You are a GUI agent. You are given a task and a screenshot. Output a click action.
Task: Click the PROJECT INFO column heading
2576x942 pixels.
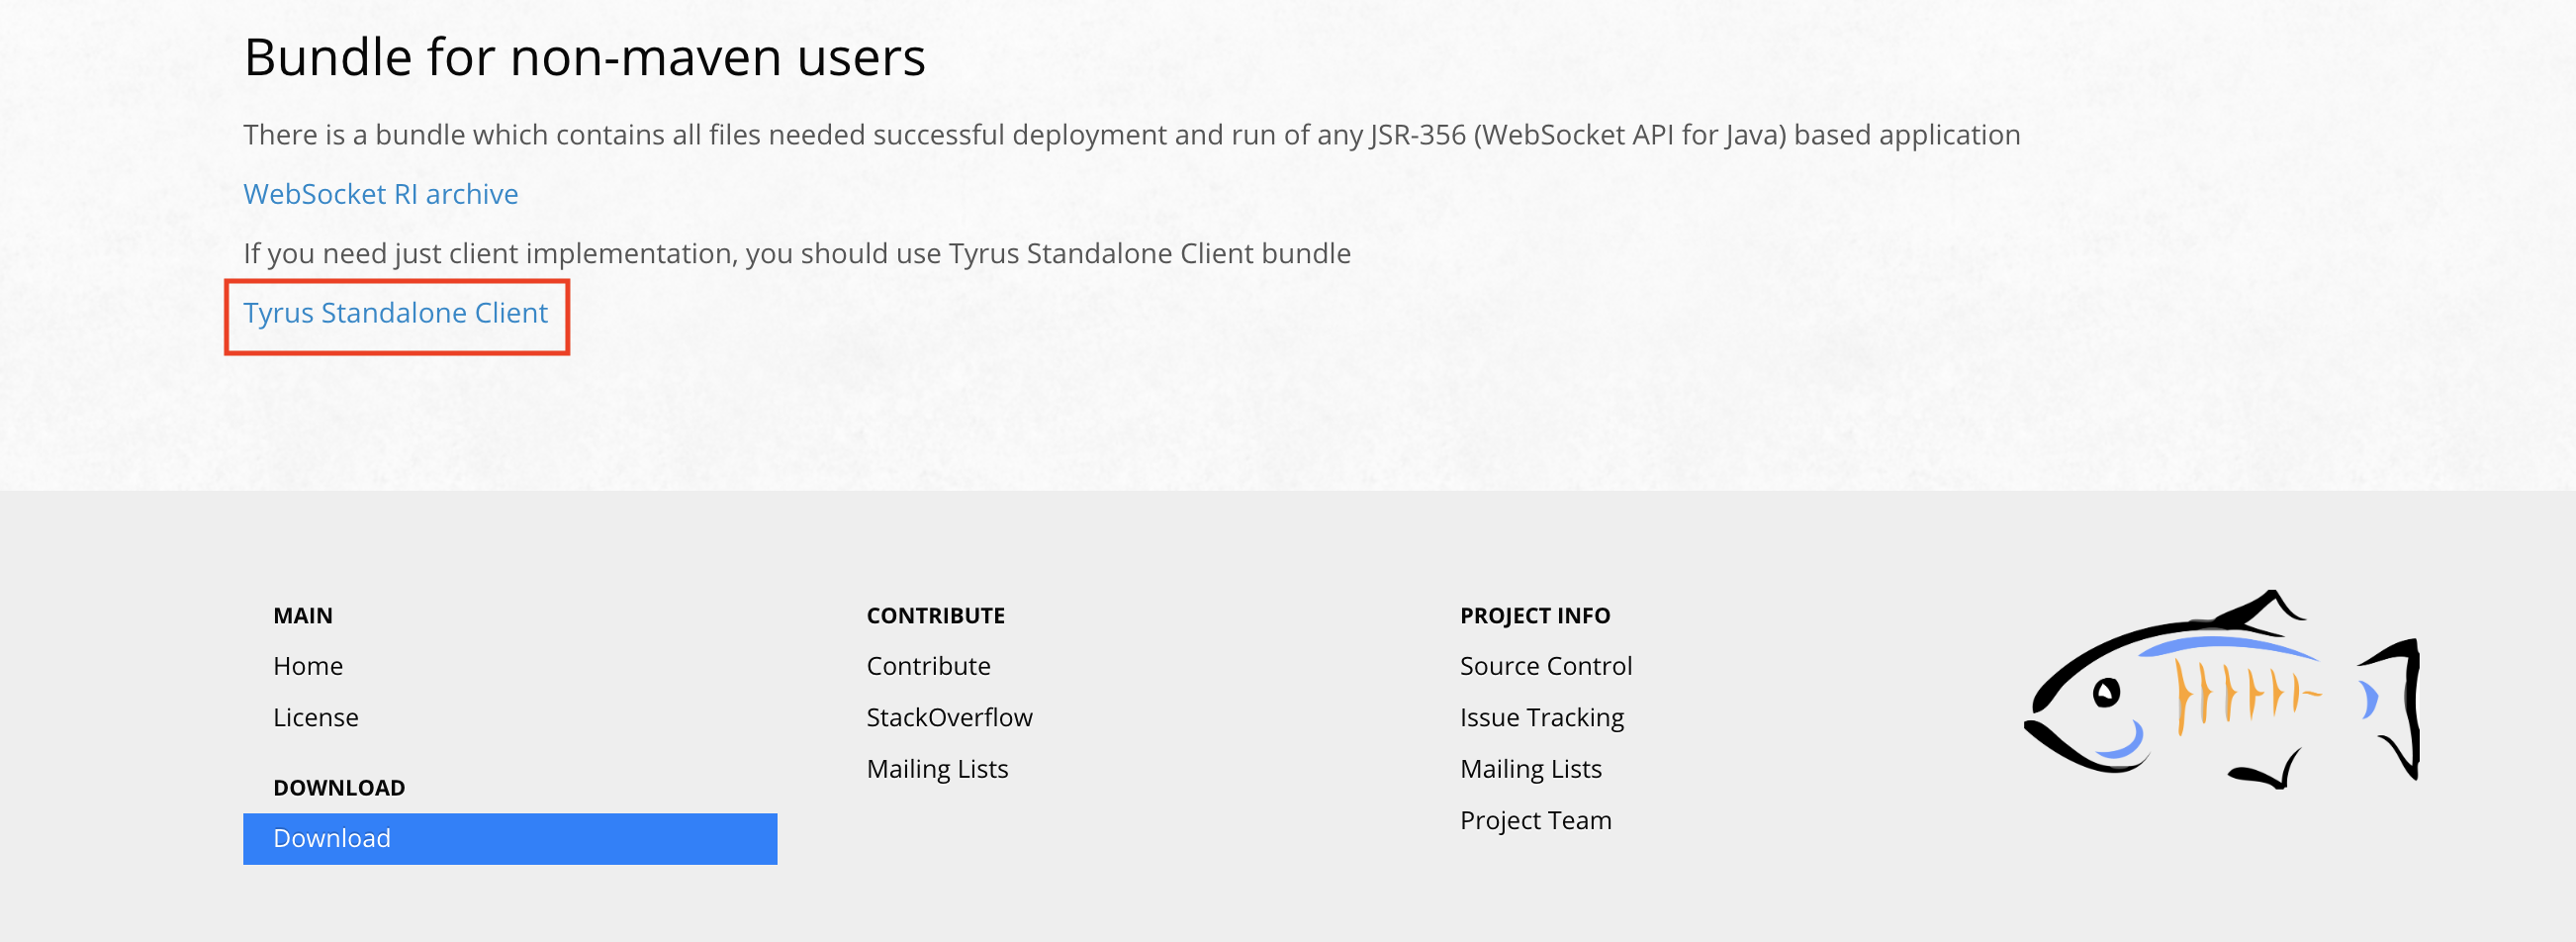[1534, 616]
